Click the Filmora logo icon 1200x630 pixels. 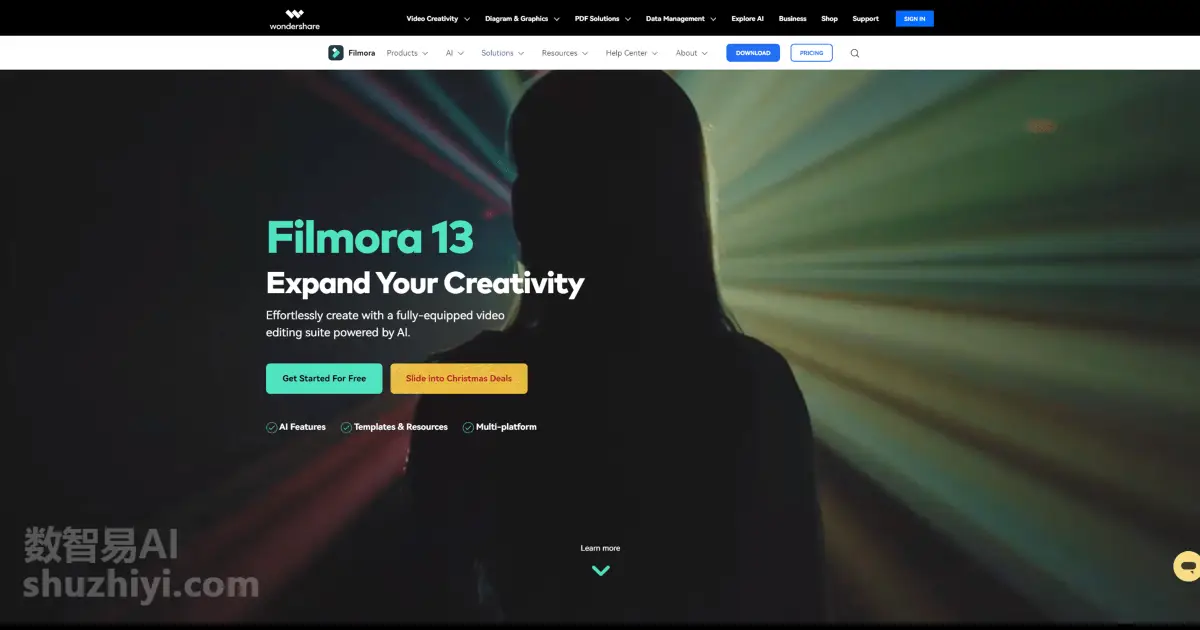[336, 53]
